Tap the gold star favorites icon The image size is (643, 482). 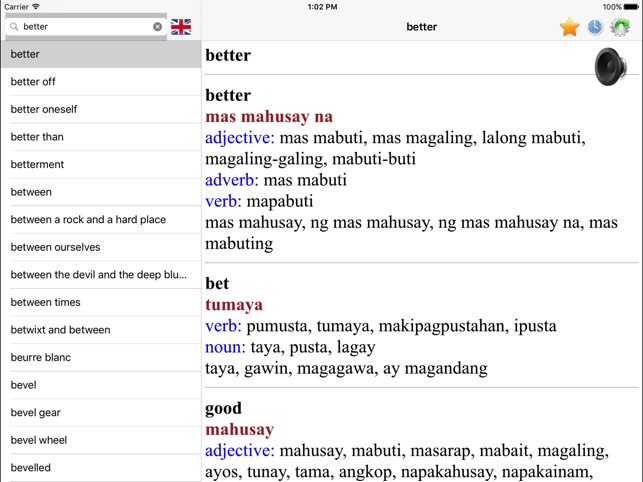569,27
